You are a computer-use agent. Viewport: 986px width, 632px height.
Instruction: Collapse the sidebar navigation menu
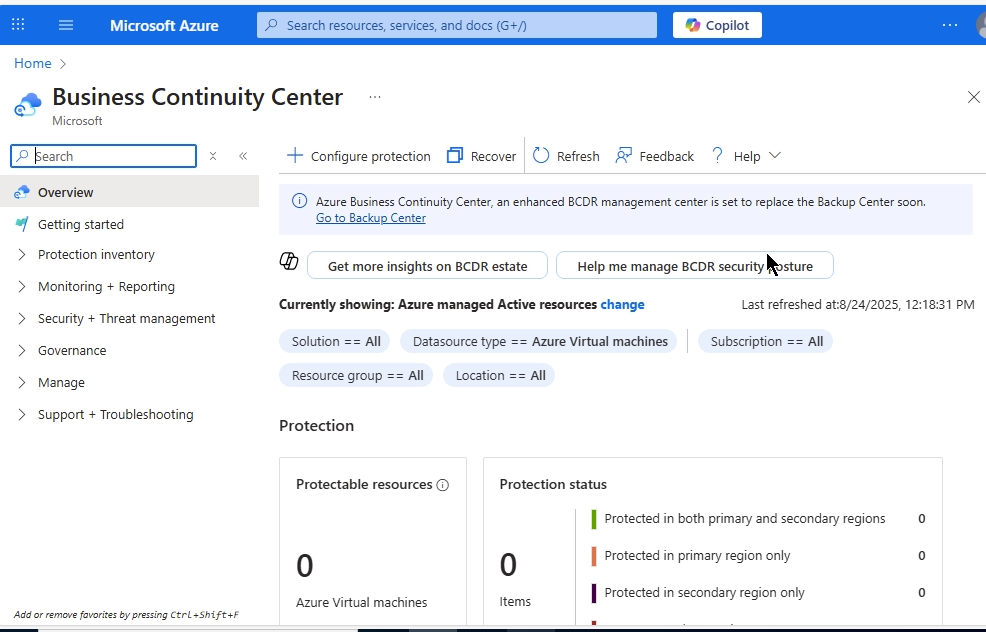click(243, 156)
